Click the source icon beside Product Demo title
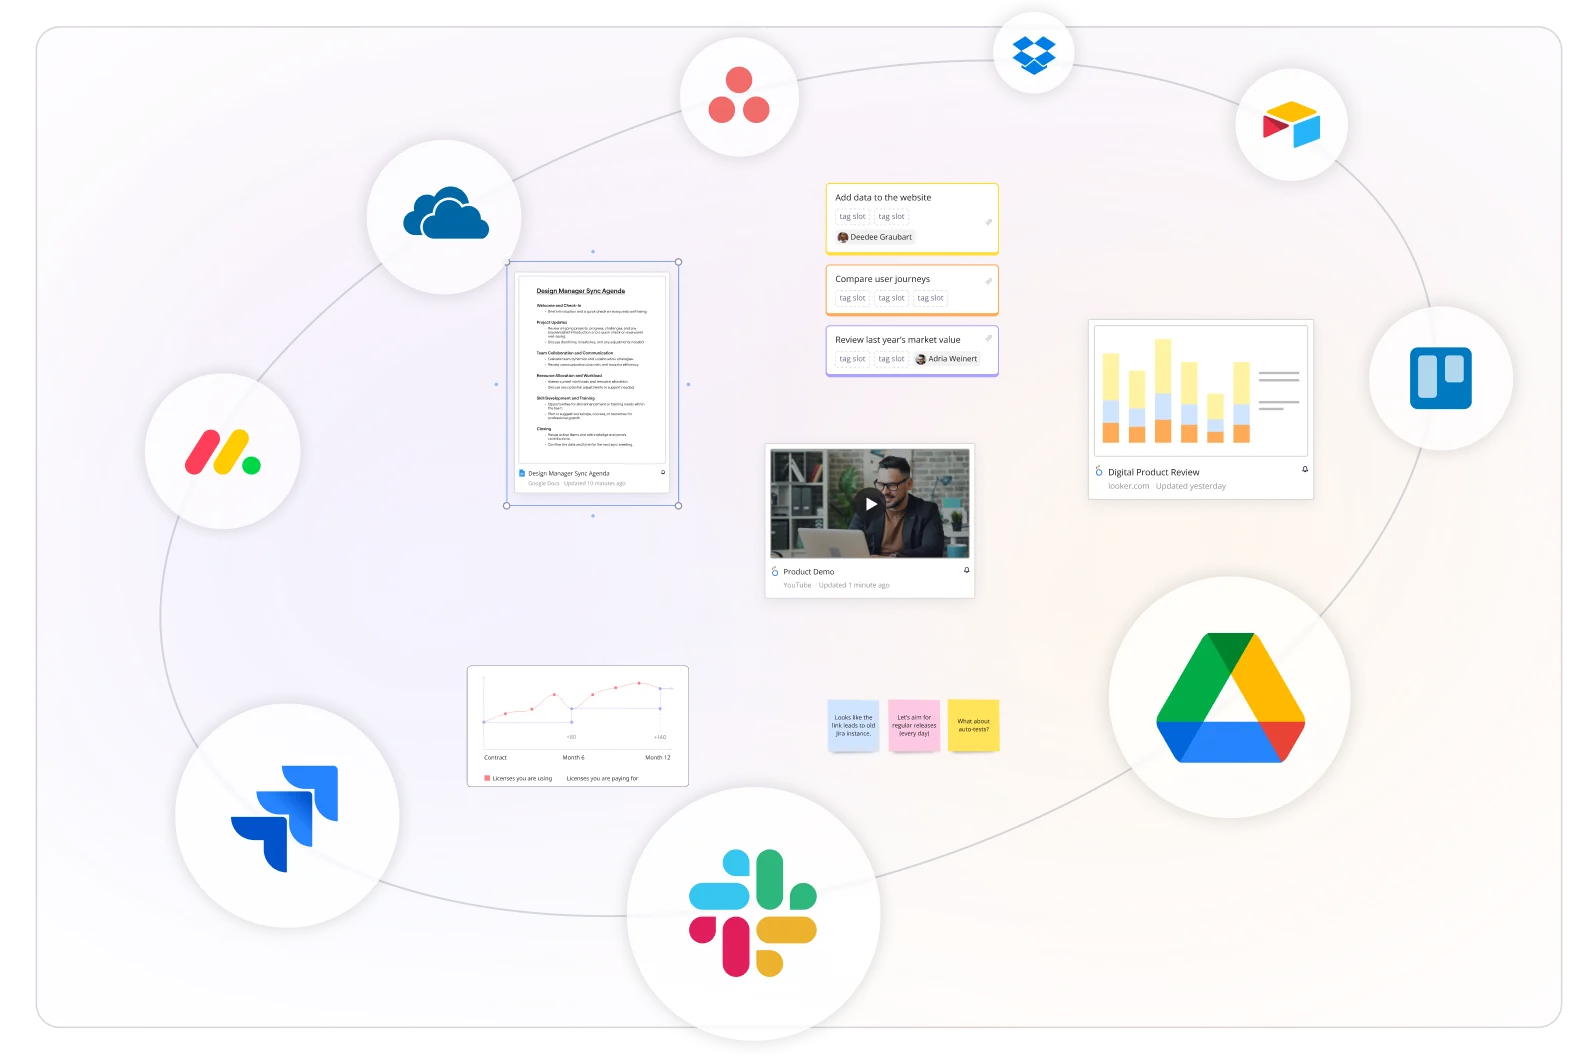The width and height of the screenshot is (1596, 1064). (775, 571)
